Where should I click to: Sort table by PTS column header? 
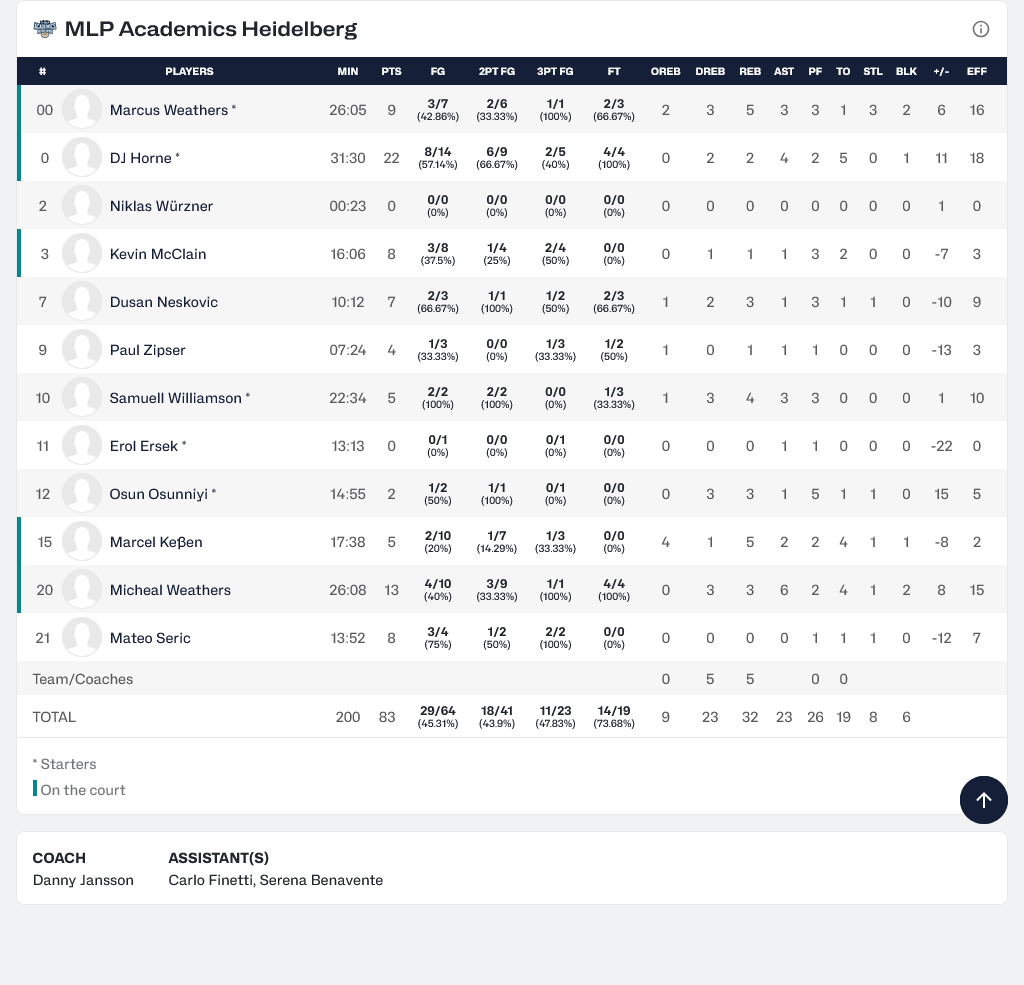point(391,72)
